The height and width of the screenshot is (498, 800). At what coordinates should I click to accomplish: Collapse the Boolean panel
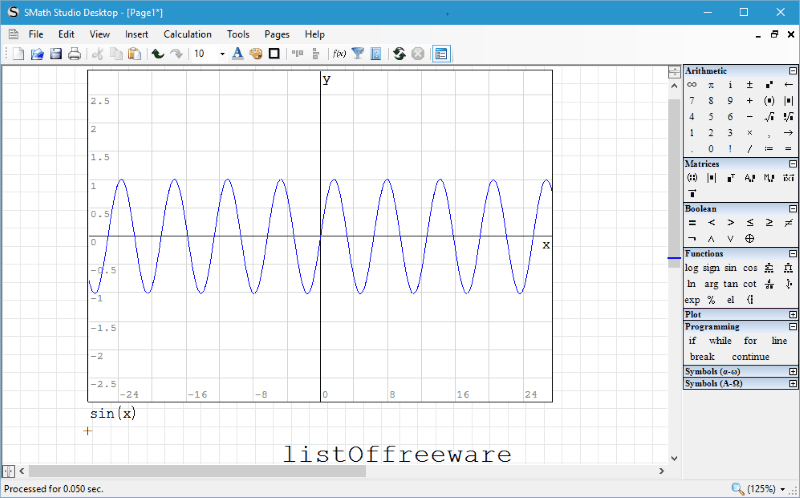pyautogui.click(x=792, y=209)
